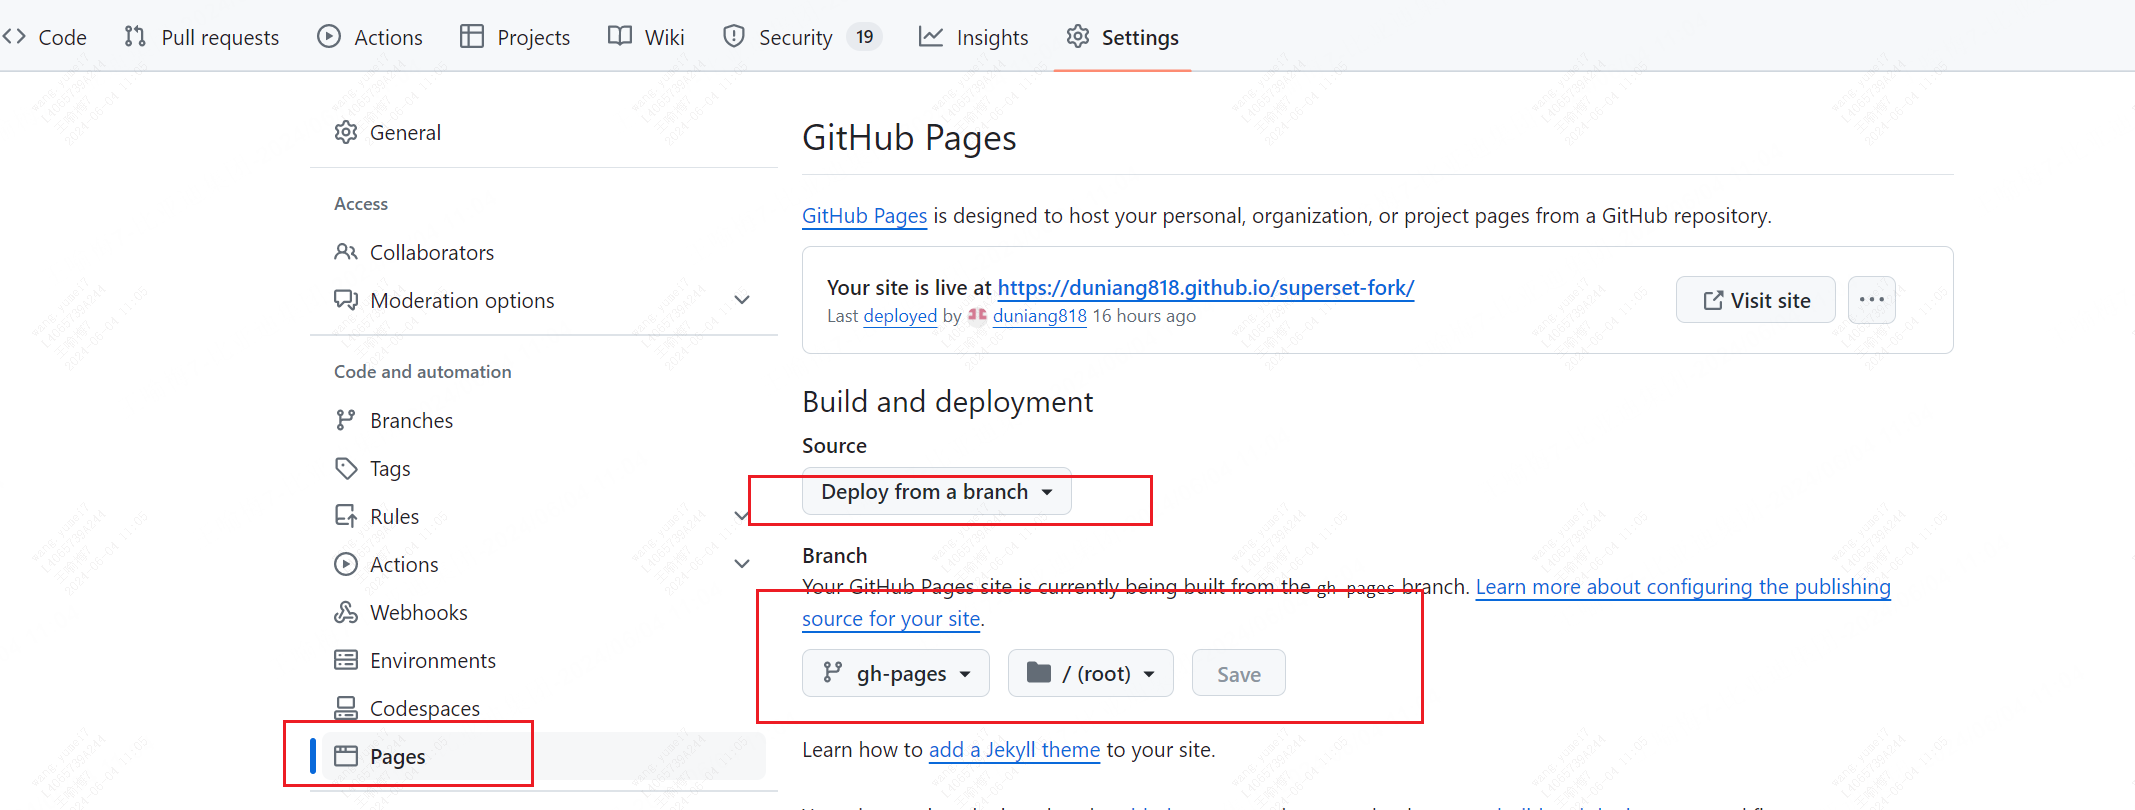Open the Pull requests tab
This screenshot has height=810, width=2135.
(201, 37)
